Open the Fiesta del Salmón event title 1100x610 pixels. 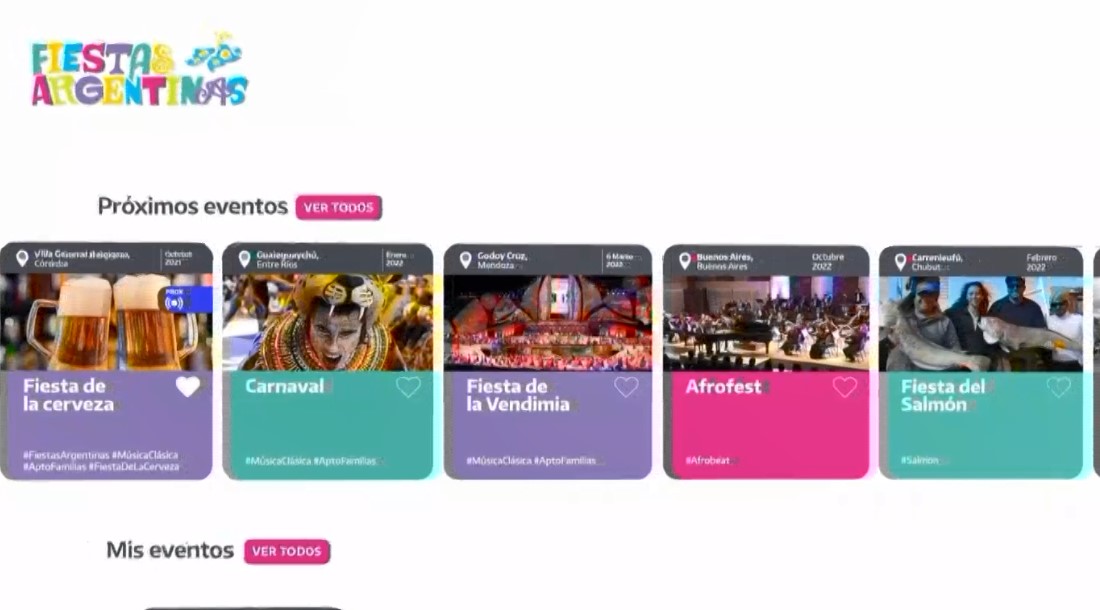point(943,395)
